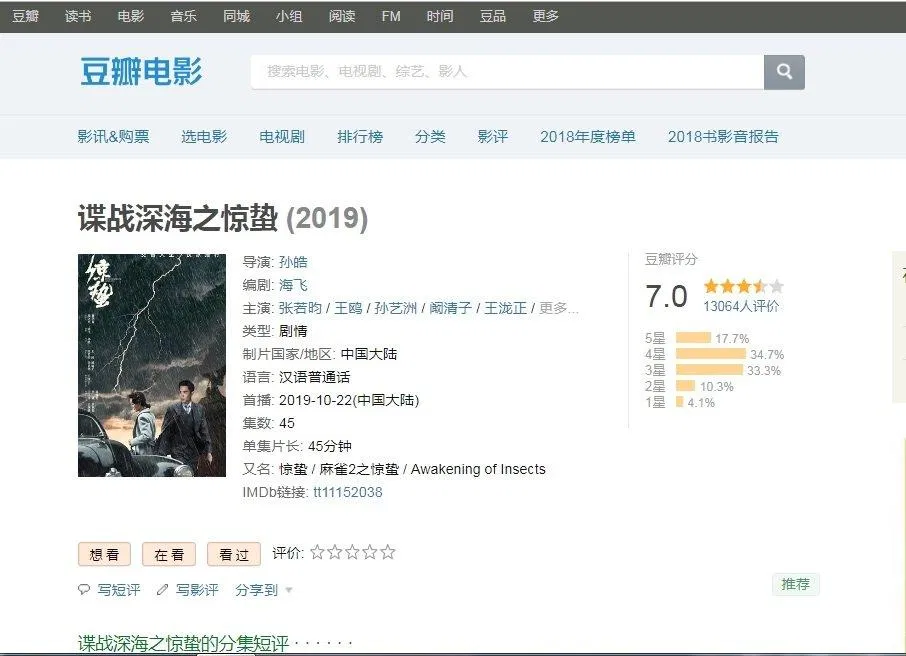Expand the 更多 cast list
Viewport: 906px width, 656px height.
tap(559, 308)
